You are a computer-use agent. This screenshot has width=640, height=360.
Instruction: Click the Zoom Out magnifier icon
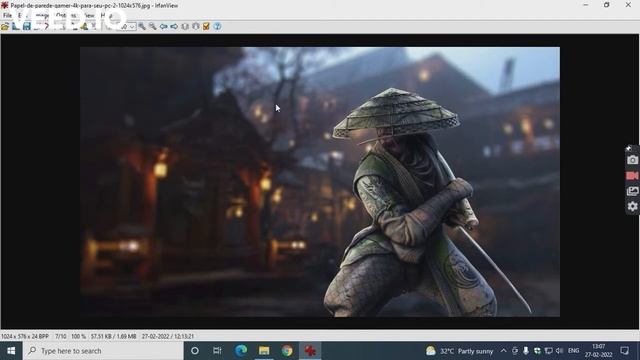click(x=152, y=27)
